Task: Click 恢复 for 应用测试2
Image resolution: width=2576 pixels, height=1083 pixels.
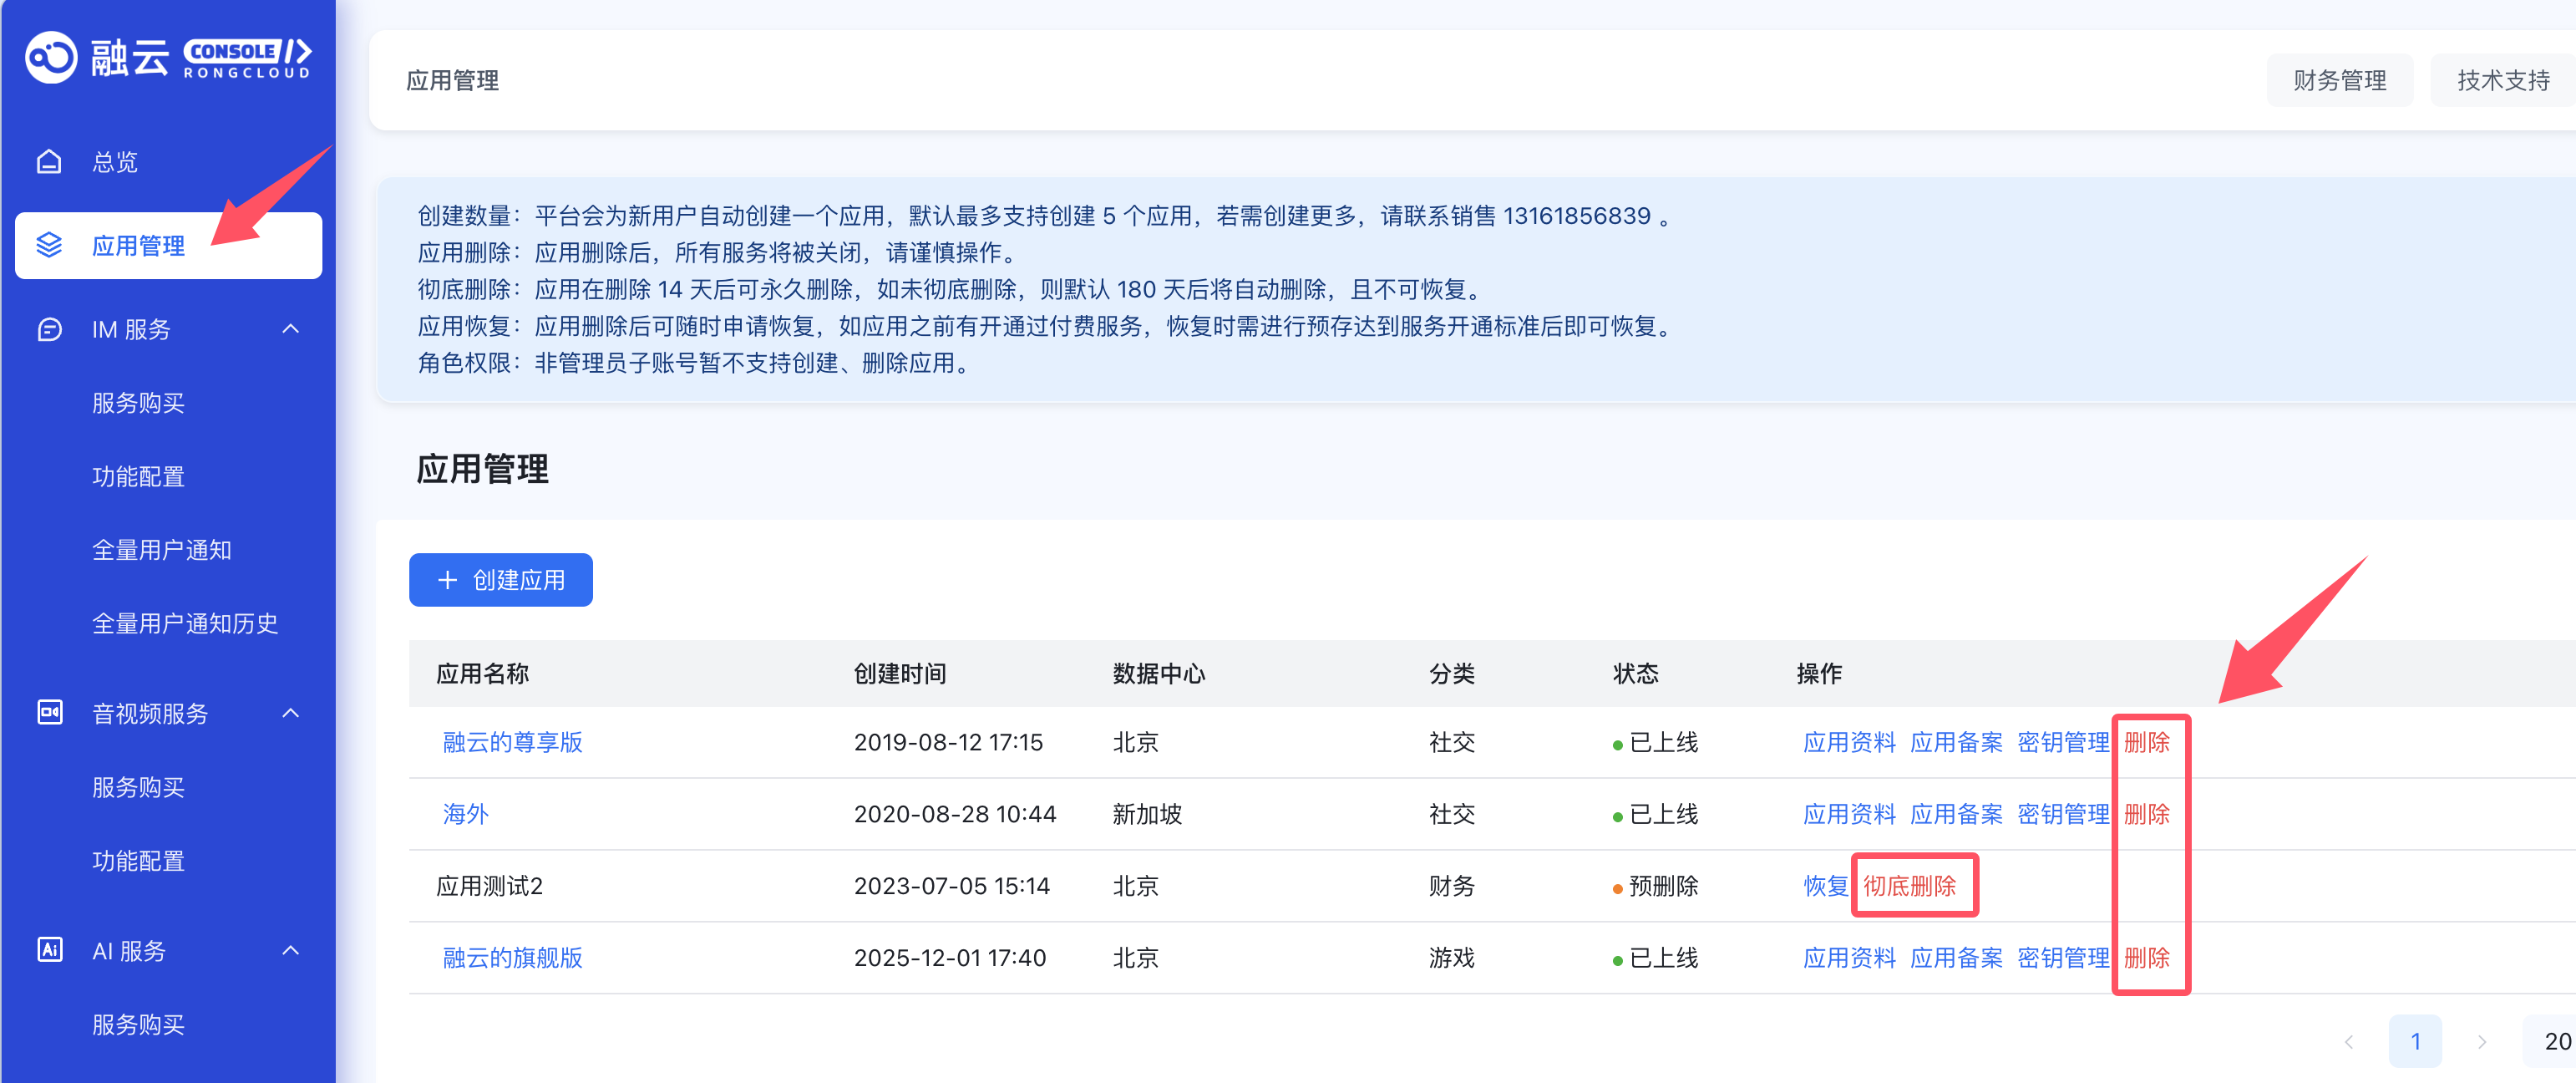Action: [1825, 886]
